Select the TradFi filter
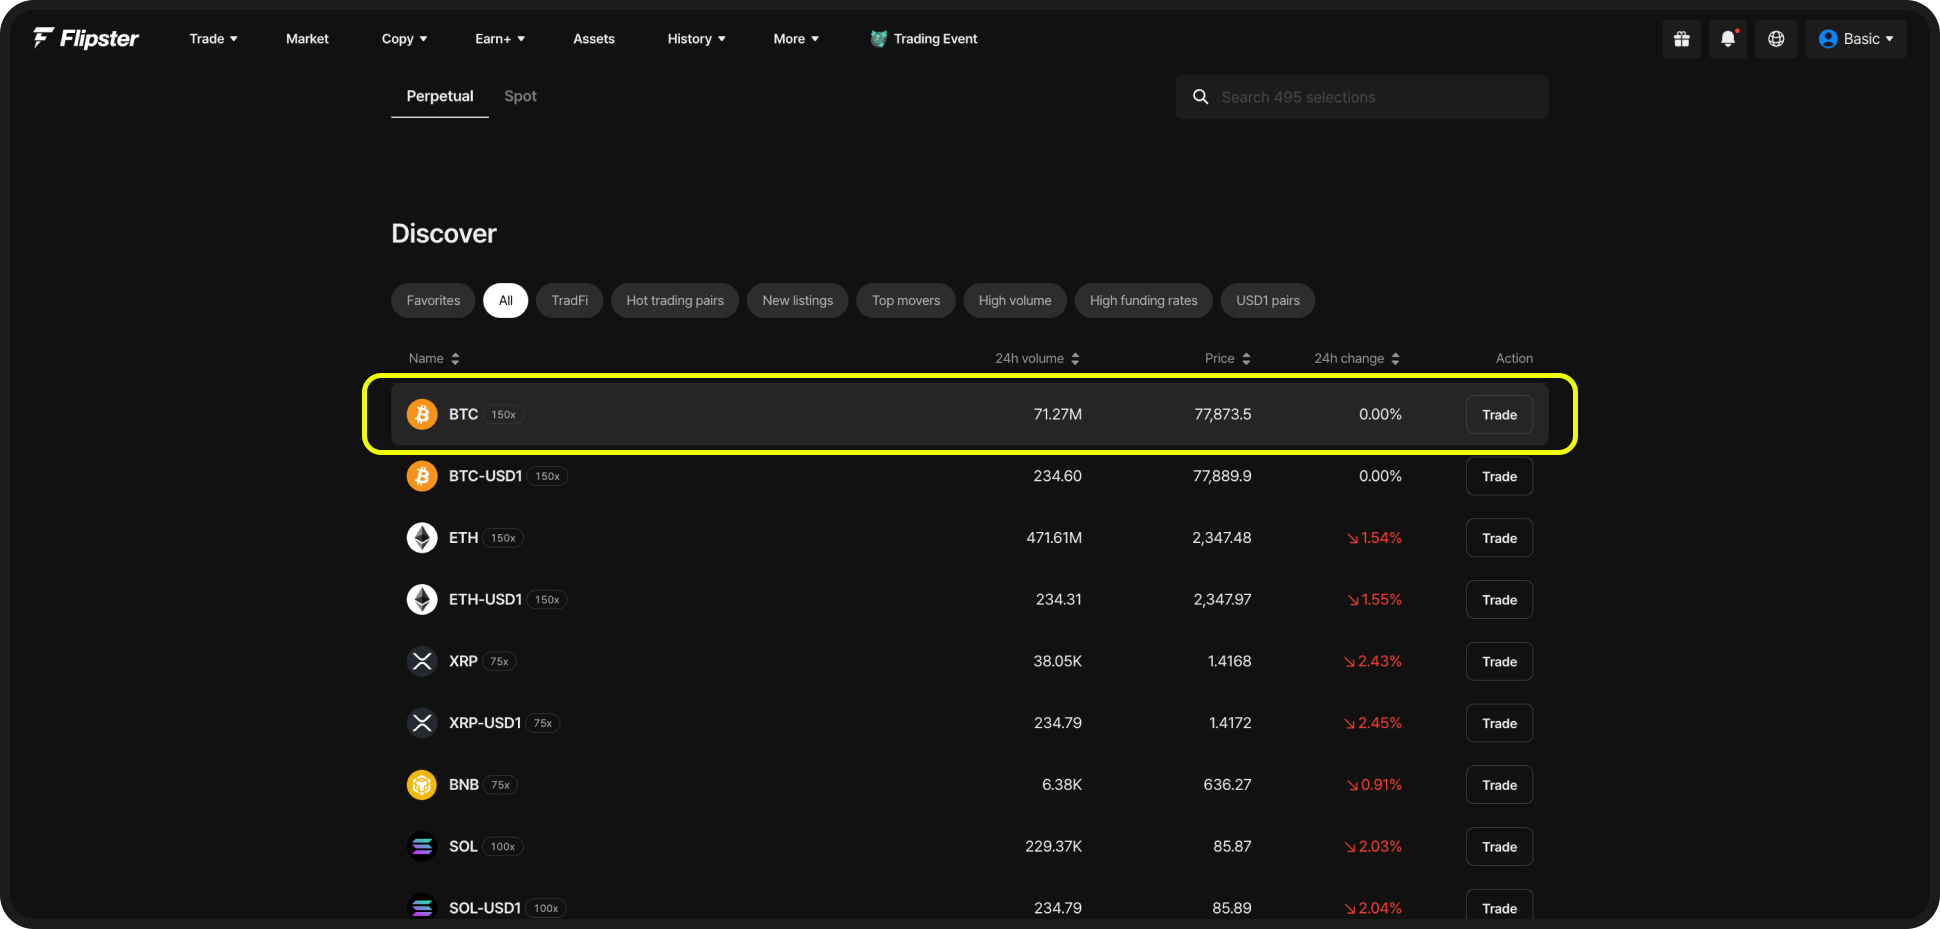This screenshot has height=929, width=1940. 570,301
